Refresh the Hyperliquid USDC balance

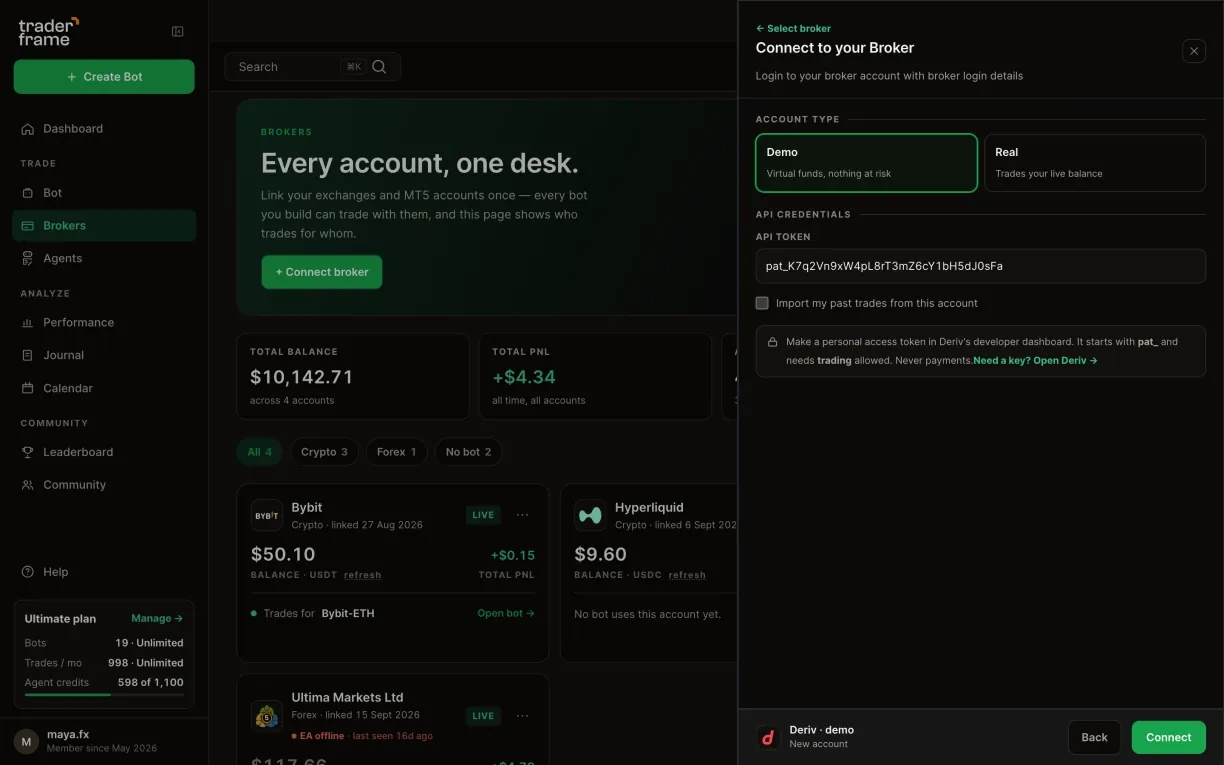coord(687,575)
